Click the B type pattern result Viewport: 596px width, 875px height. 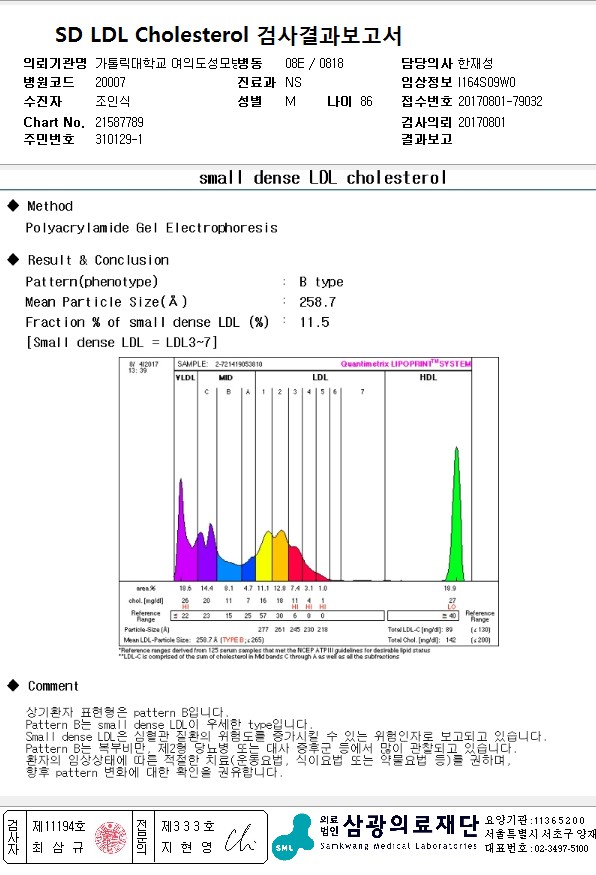coord(321,282)
